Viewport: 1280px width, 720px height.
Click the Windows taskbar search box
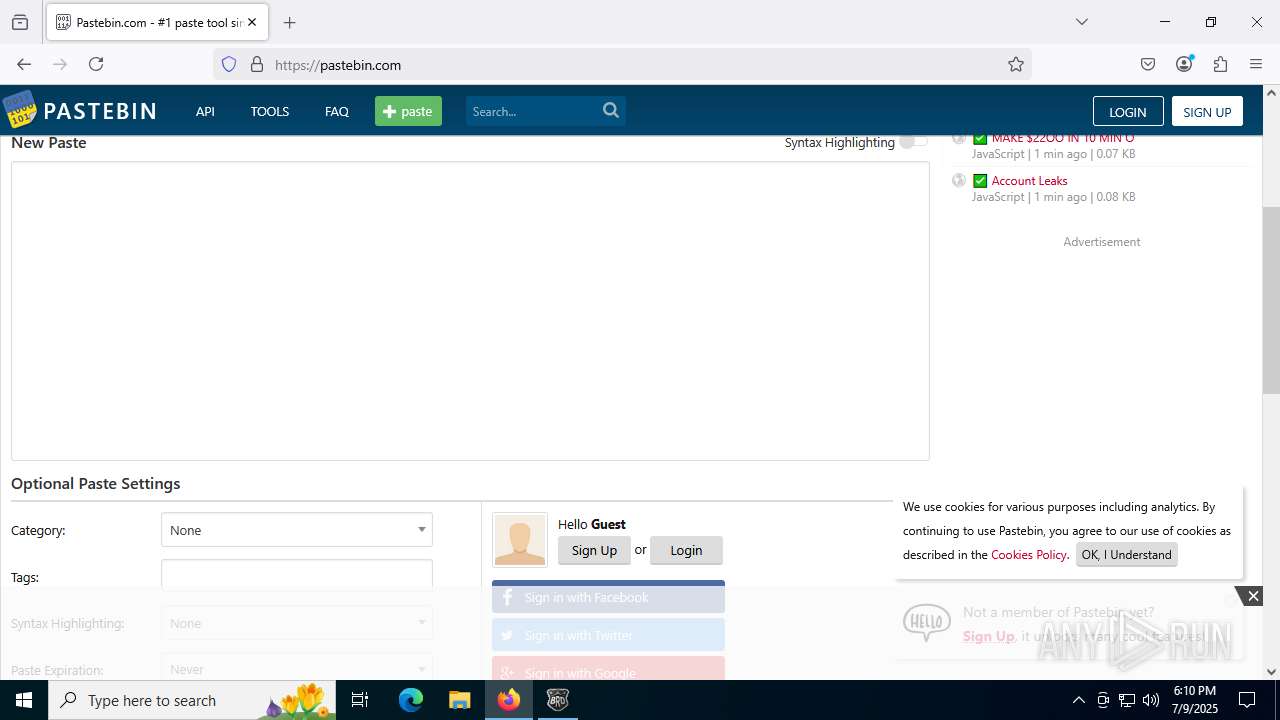coord(192,700)
